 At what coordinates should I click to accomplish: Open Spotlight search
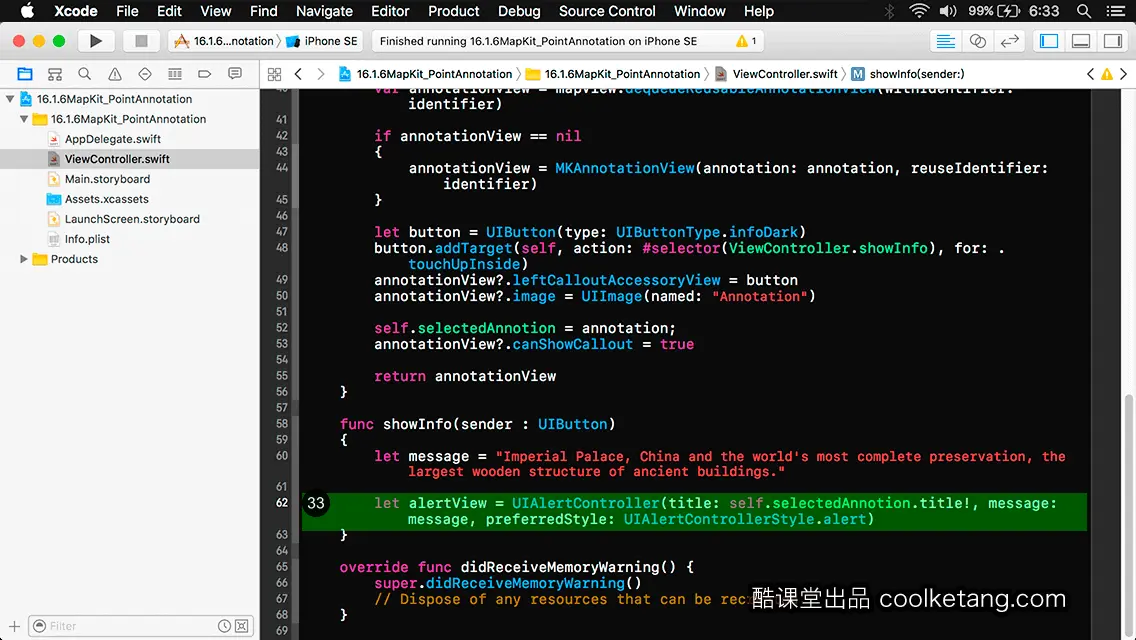1084,11
